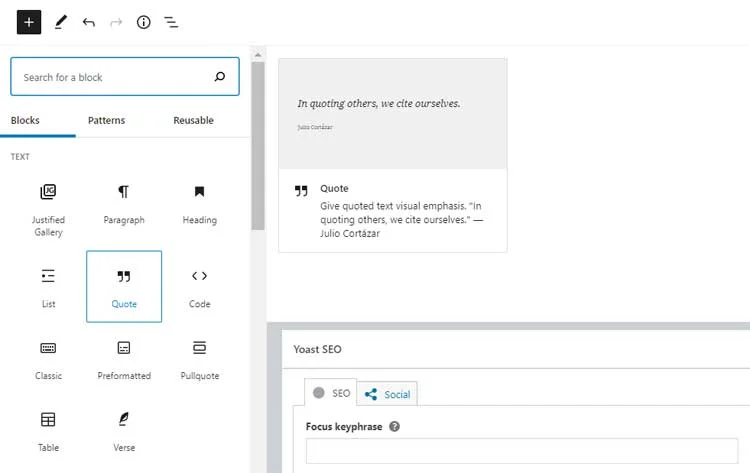
Task: Click the Focus keyphrase help icon
Action: [394, 426]
